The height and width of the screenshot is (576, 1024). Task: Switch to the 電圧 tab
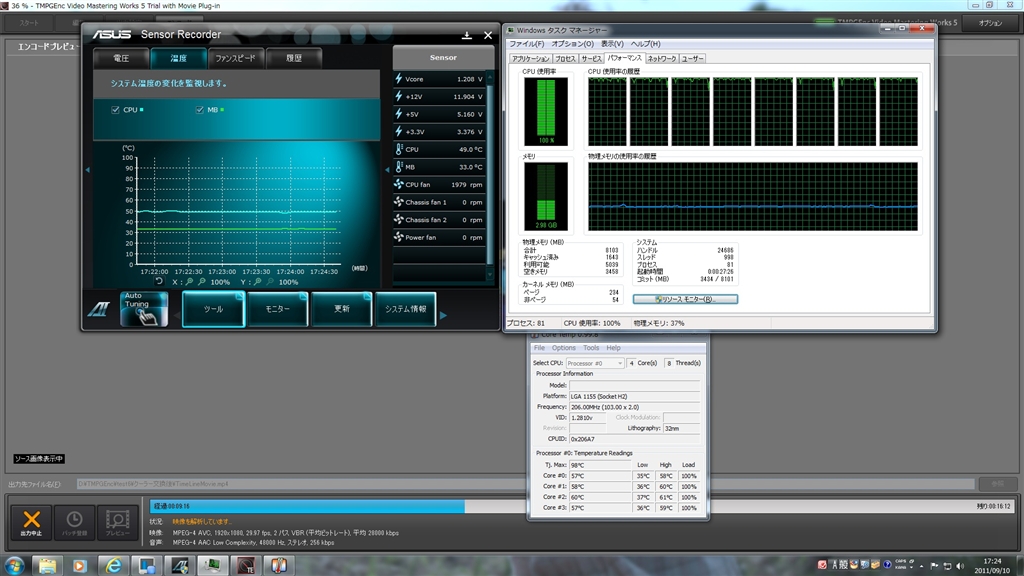tap(121, 58)
